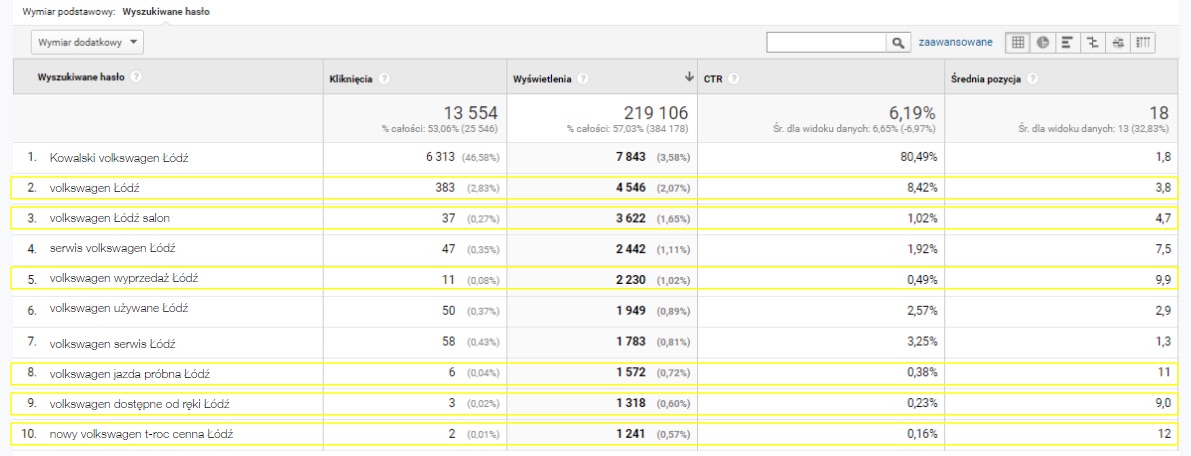Image resolution: width=1191 pixels, height=456 pixels.
Task: Select Wyszukiwane hasło primary dimension
Action: pos(166,12)
